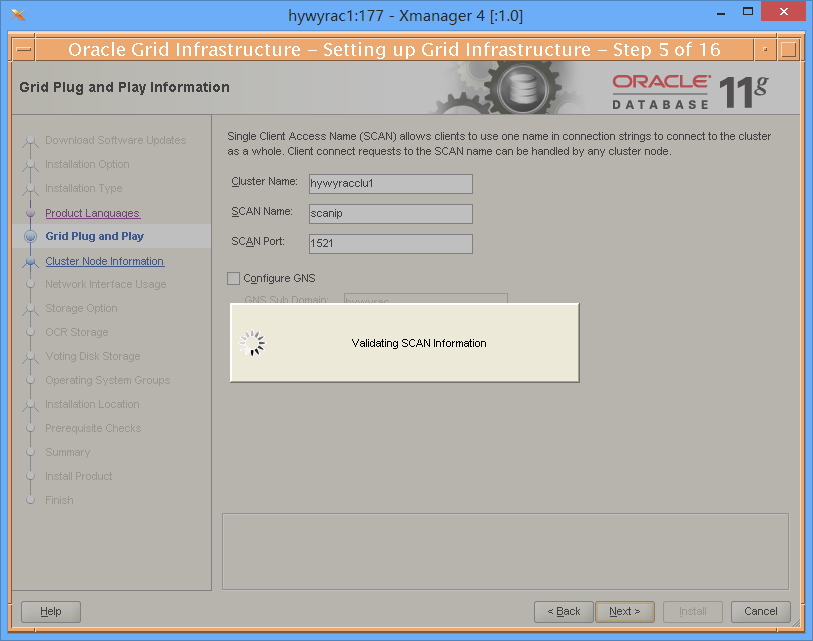Click the Xmanager app icon in title bar
This screenshot has height=641, width=813.
18,15
